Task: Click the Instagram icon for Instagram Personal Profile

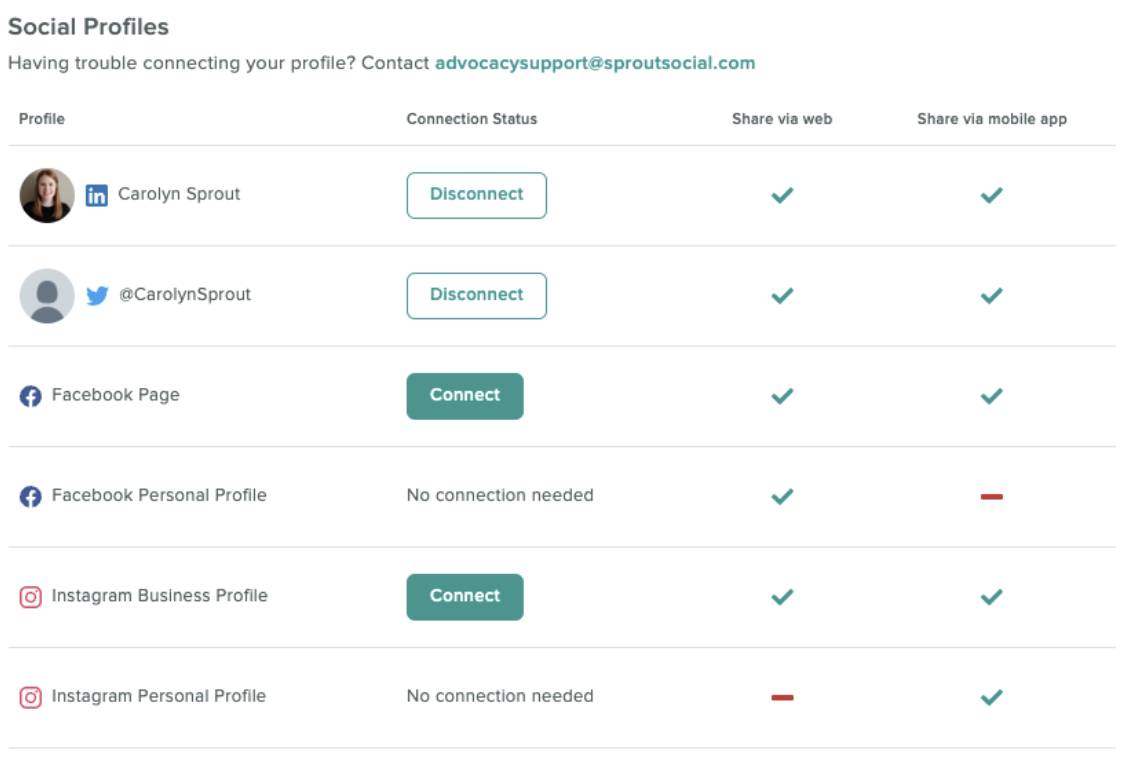Action: (30, 698)
